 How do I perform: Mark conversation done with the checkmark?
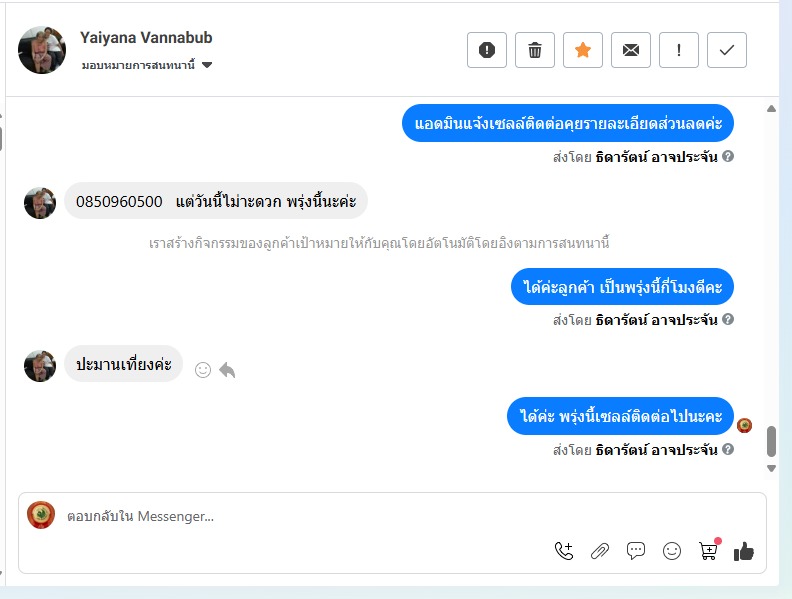coord(726,50)
